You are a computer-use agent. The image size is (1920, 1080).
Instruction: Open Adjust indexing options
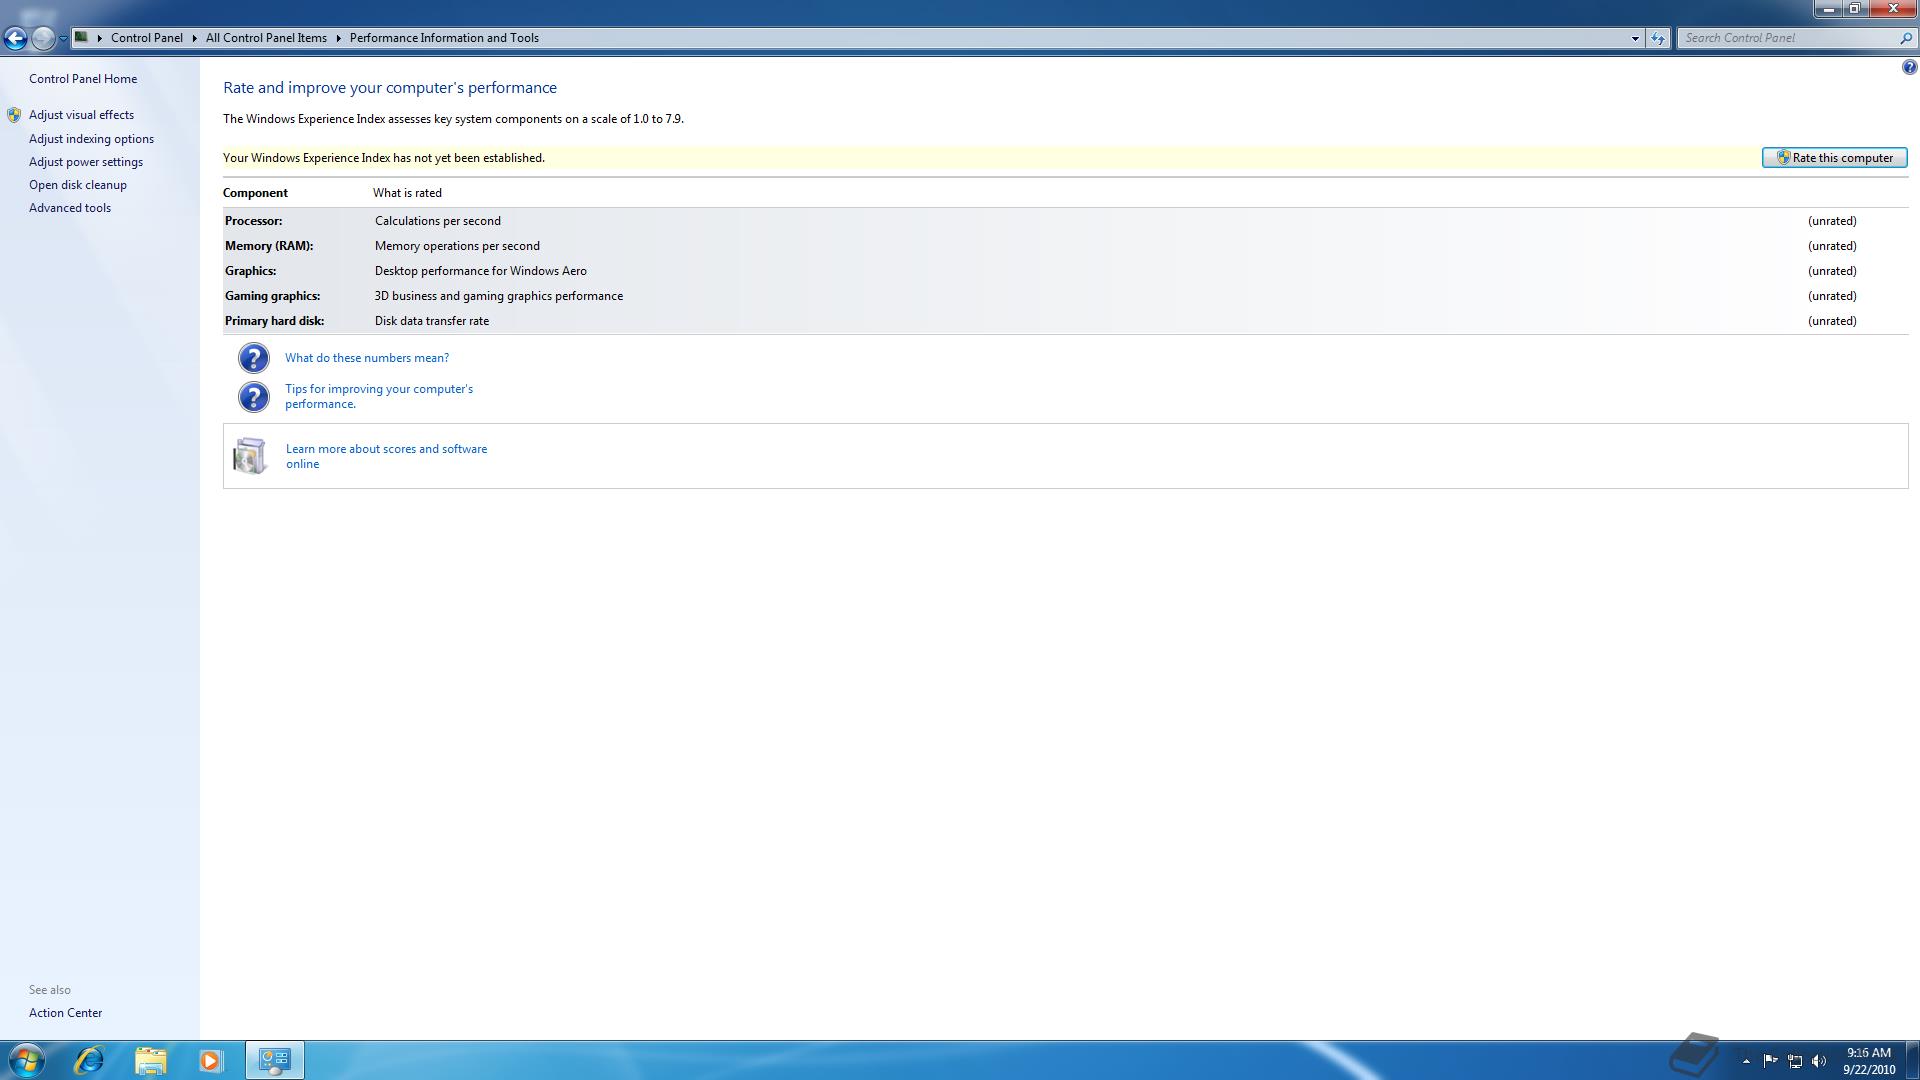pos(91,139)
